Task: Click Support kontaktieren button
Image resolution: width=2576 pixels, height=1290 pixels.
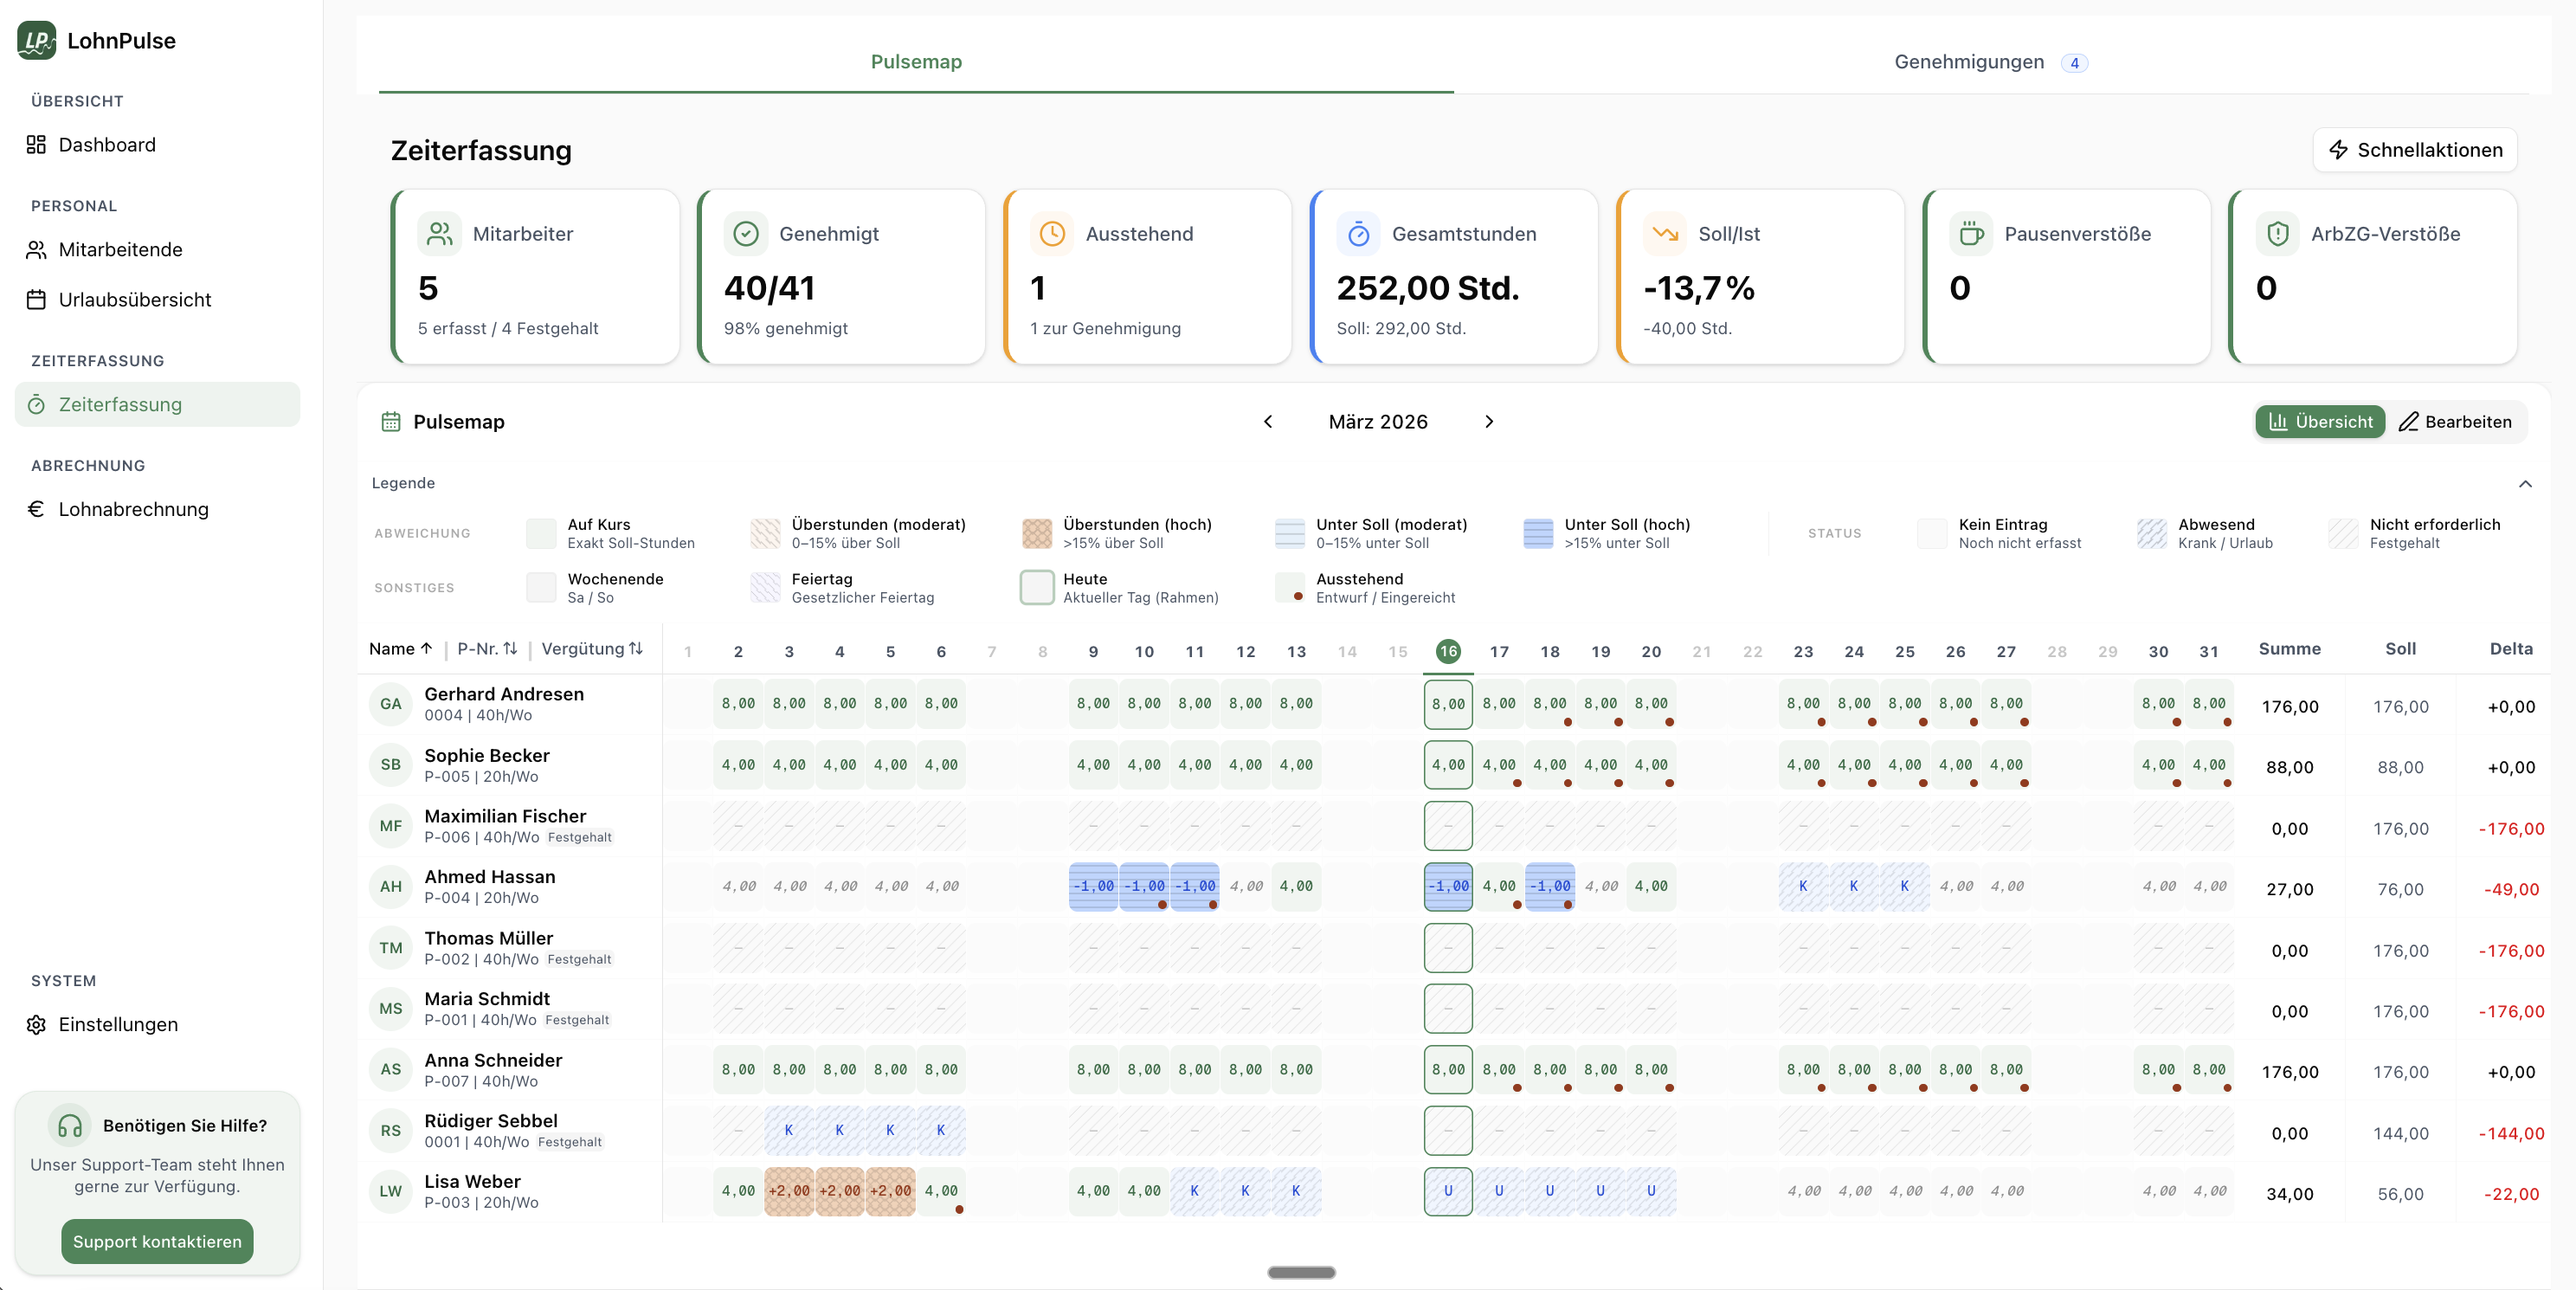Action: pyautogui.click(x=157, y=1241)
